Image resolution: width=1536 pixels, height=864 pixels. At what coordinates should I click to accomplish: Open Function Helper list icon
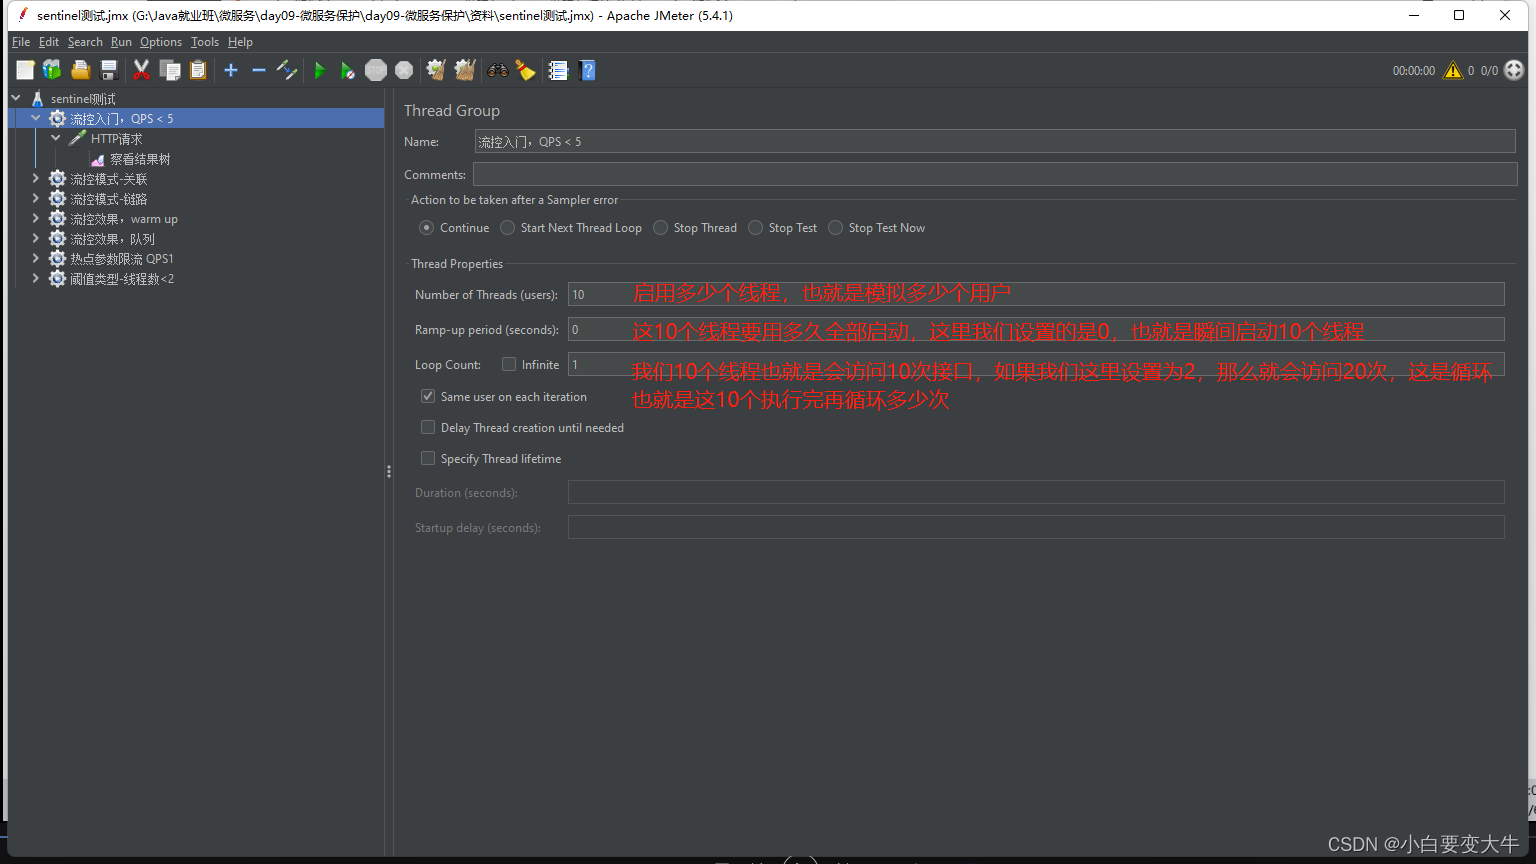click(x=558, y=70)
